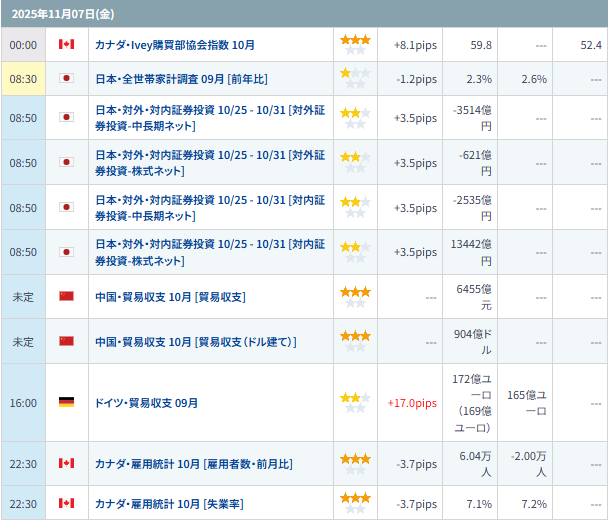Click Japan flag beside 全世帯家計調査 row

[66, 78]
